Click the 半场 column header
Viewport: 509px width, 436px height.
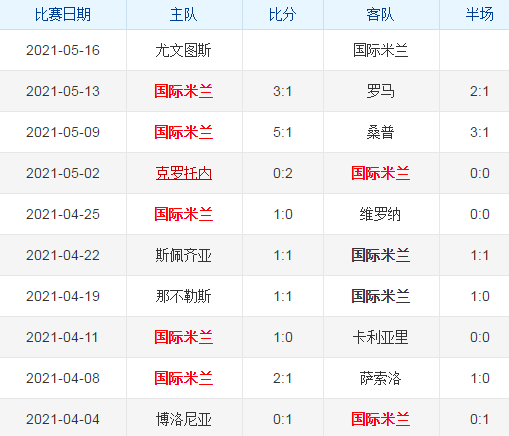click(480, 15)
